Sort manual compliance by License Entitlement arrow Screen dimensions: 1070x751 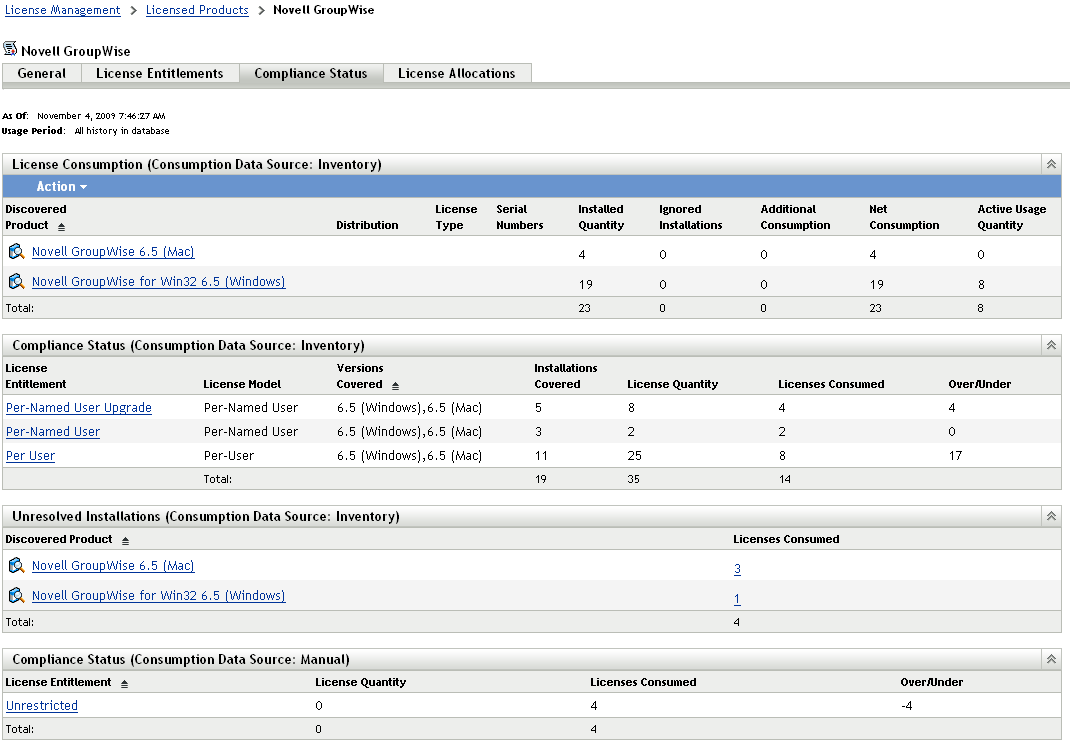pyautogui.click(x=124, y=684)
